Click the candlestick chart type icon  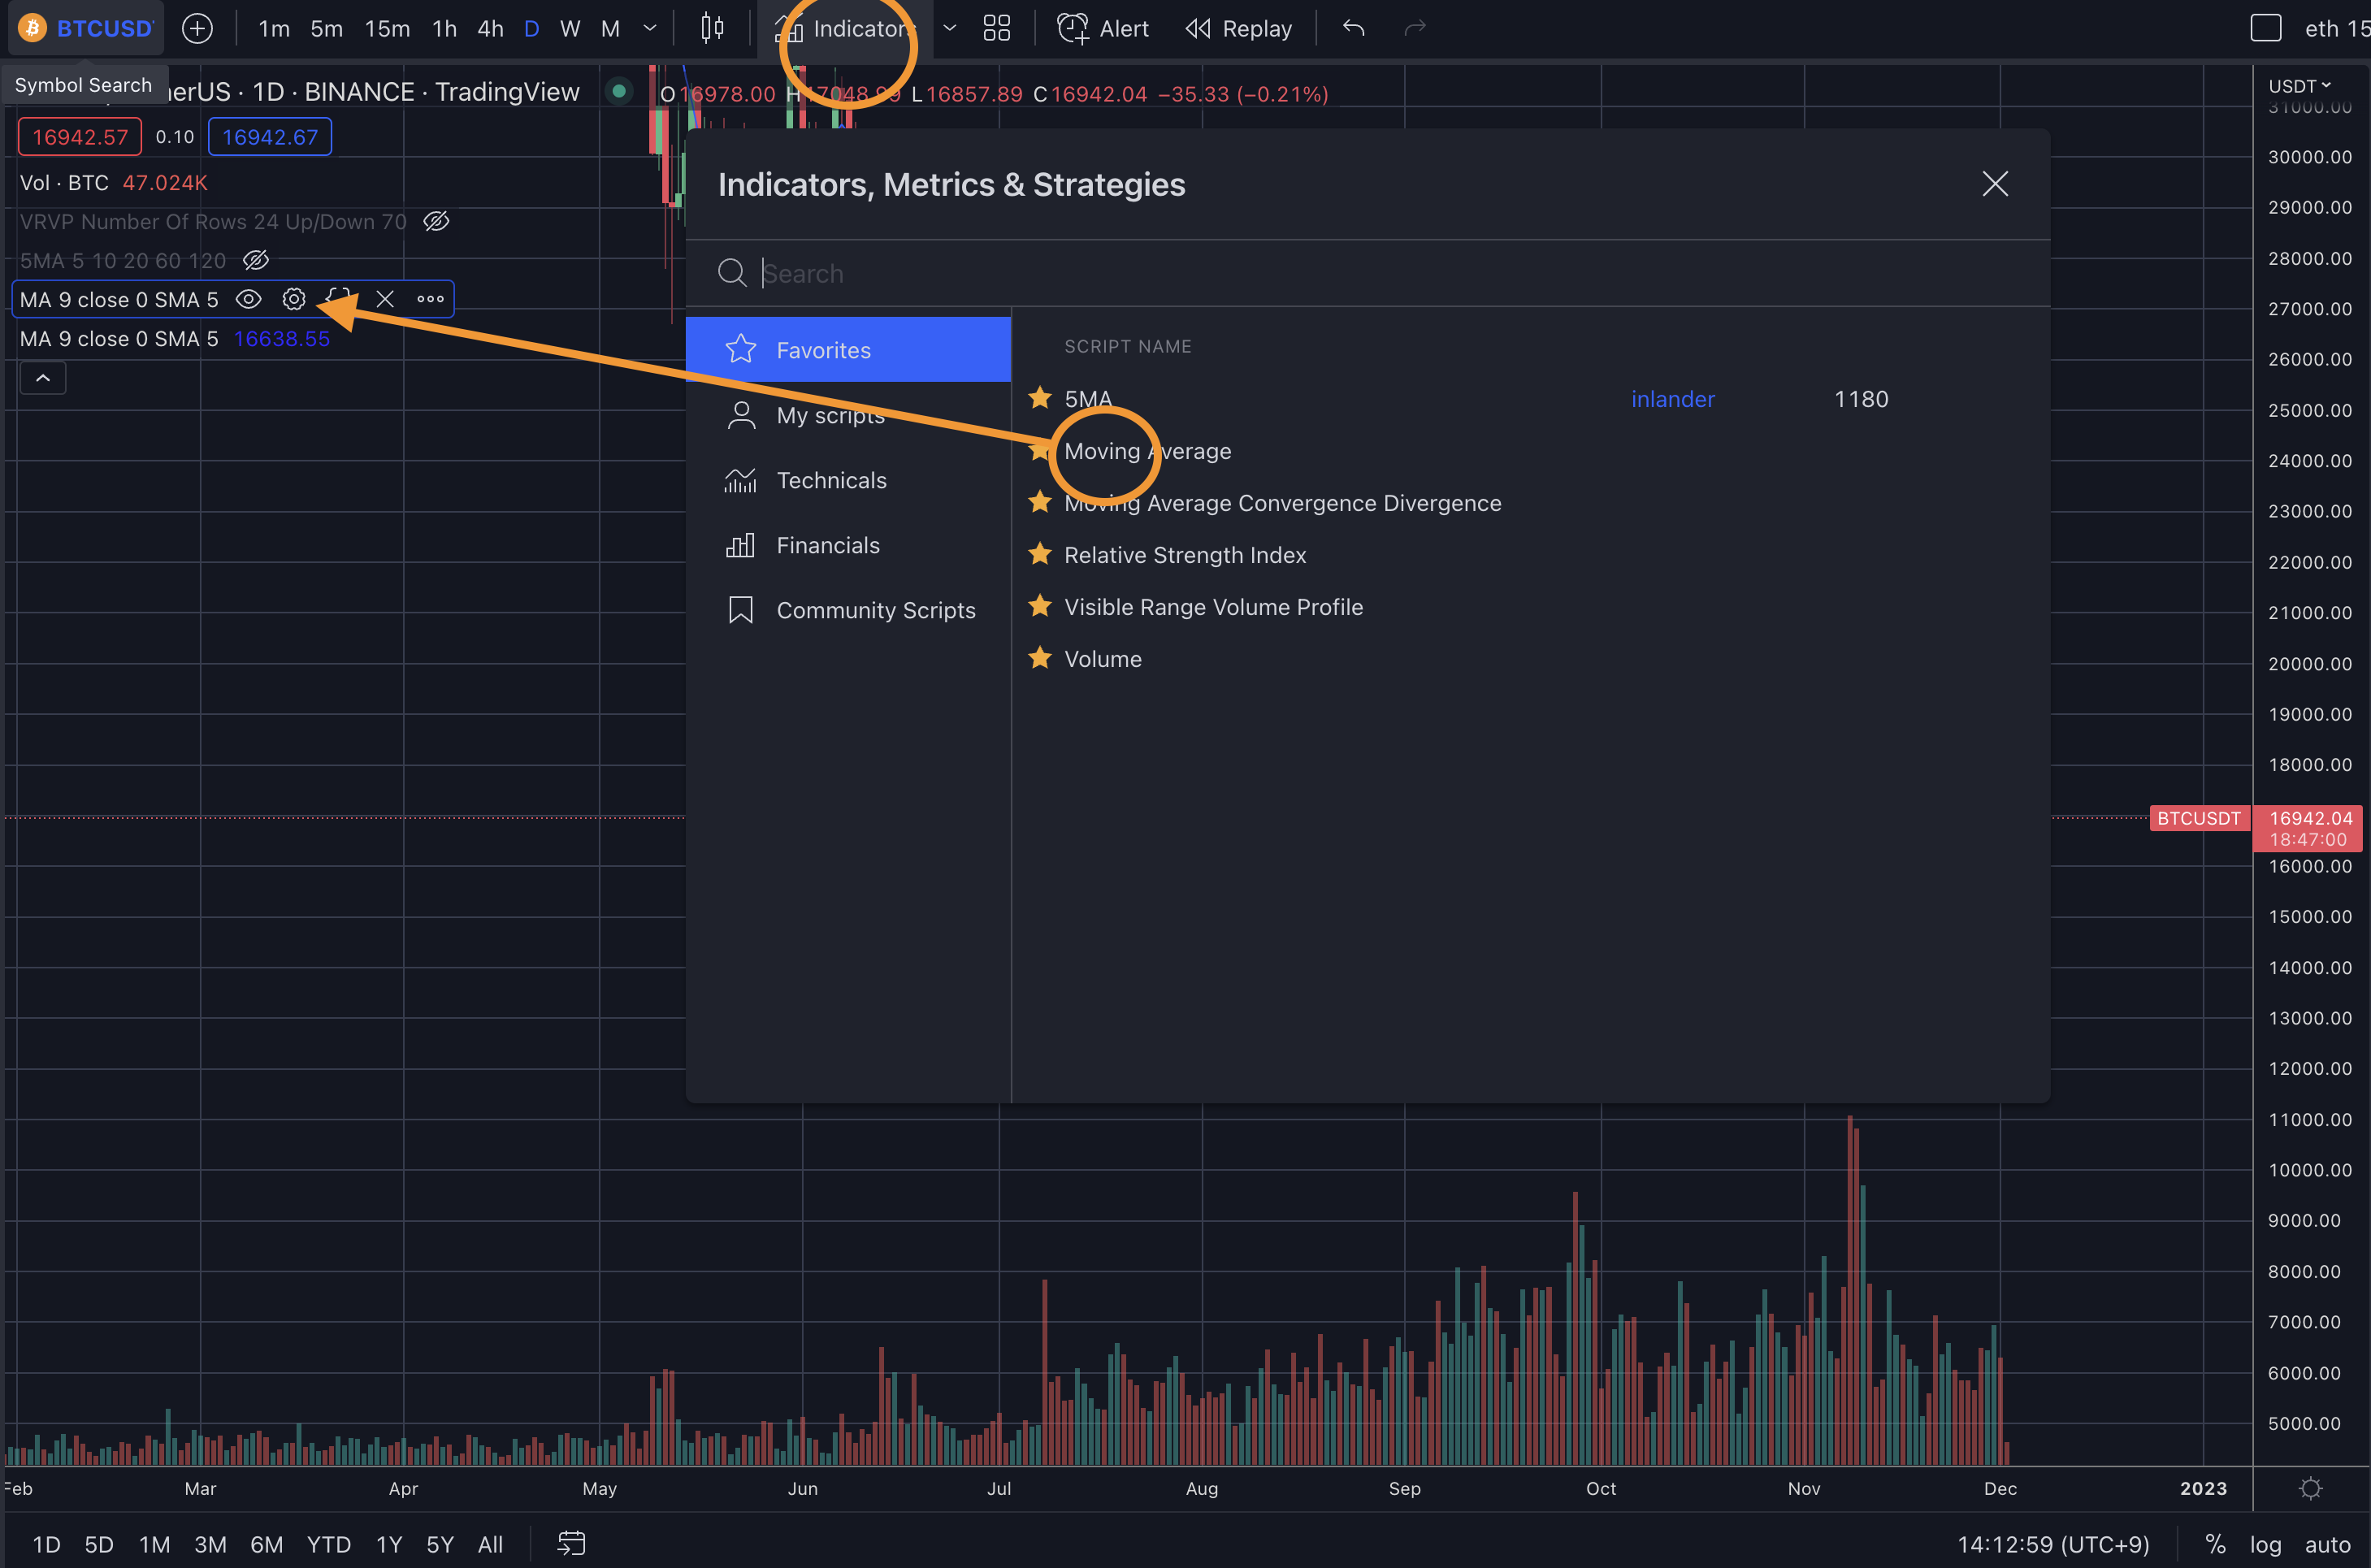712,28
